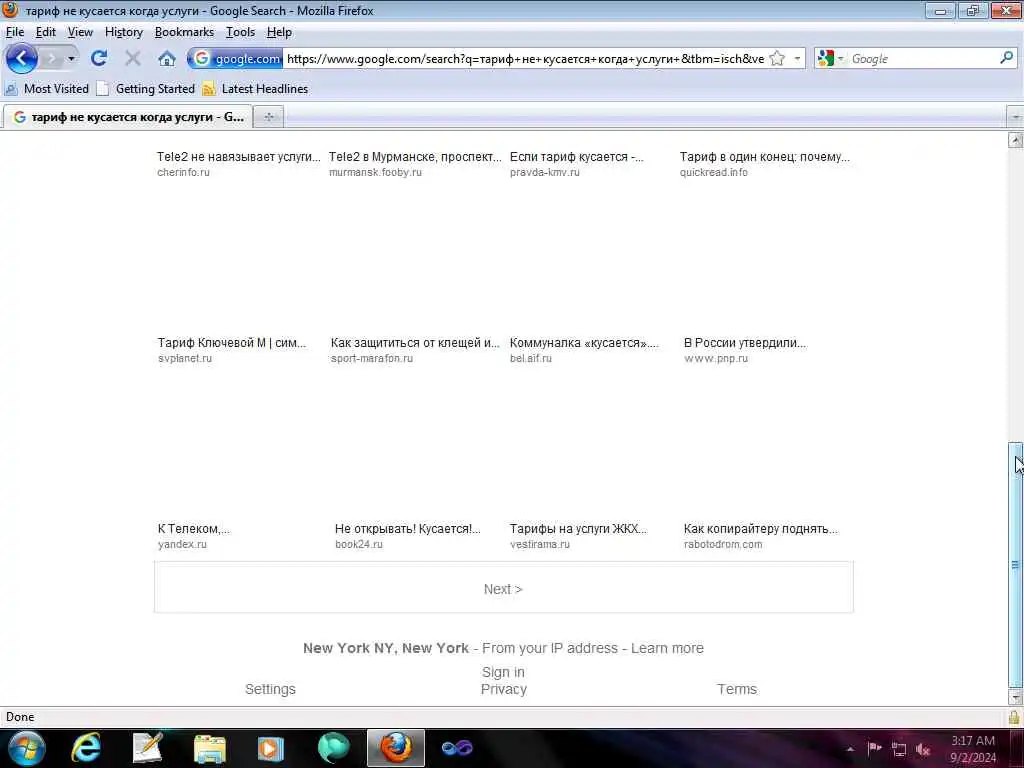This screenshot has height=768, width=1024.
Task: Show hidden system tray icons arrow
Action: coord(850,749)
